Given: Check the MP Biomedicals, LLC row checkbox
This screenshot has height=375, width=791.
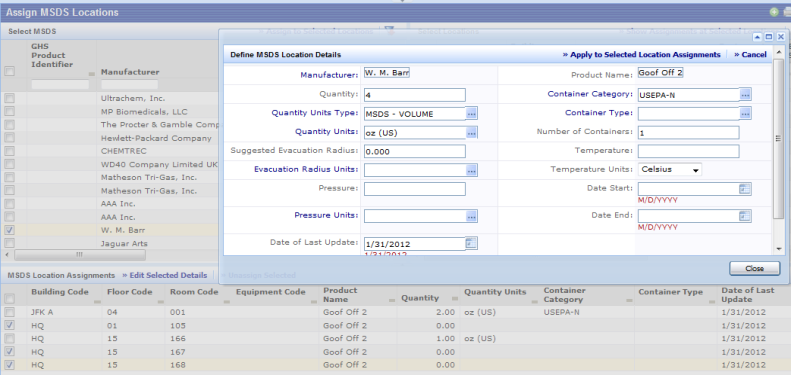Looking at the screenshot, I should (x=9, y=112).
